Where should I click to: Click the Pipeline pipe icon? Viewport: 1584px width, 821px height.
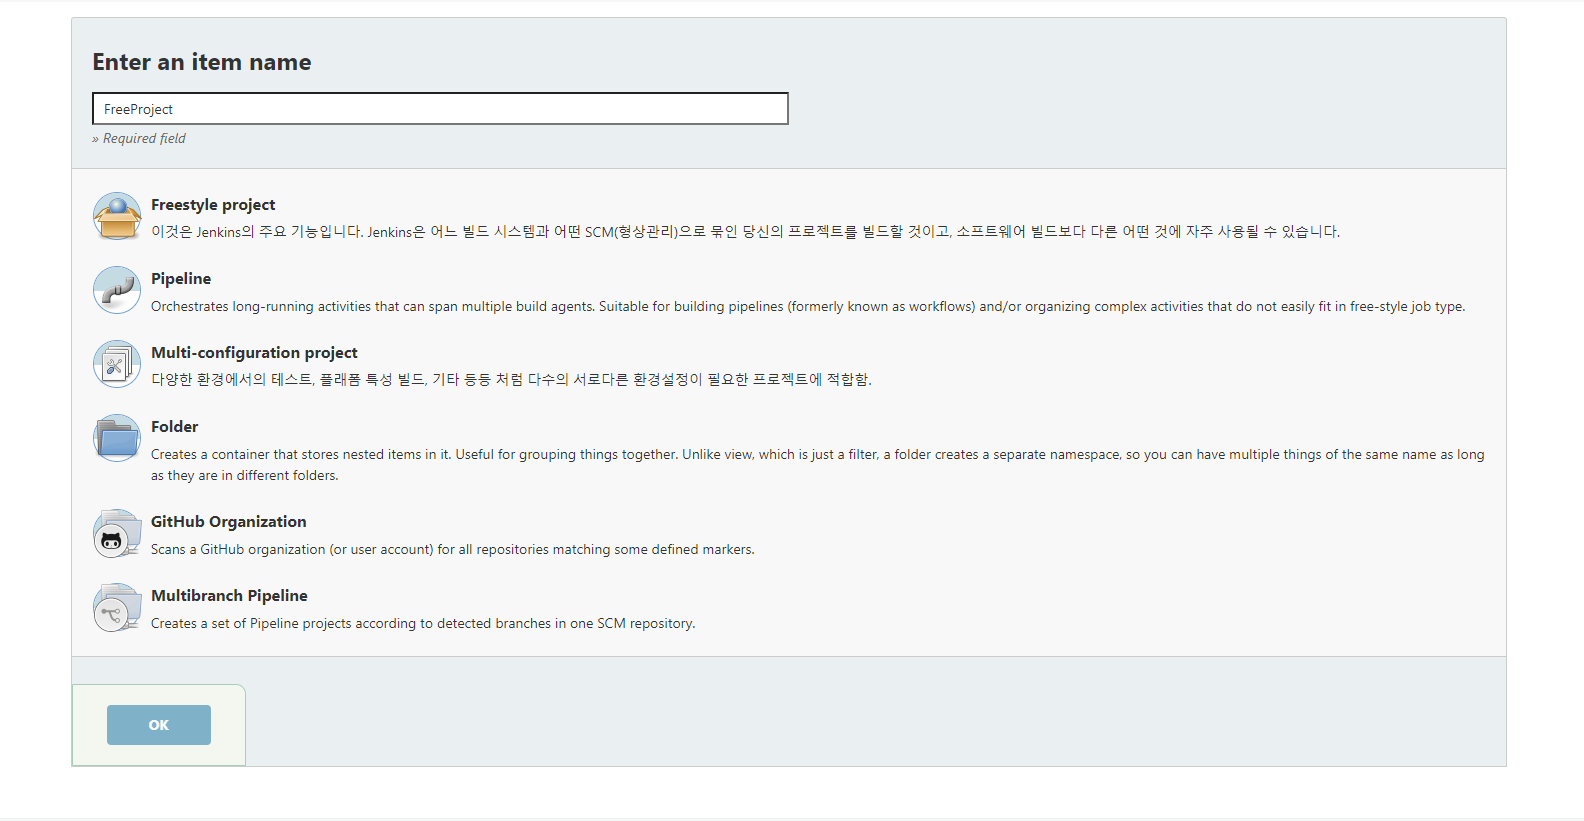point(117,290)
